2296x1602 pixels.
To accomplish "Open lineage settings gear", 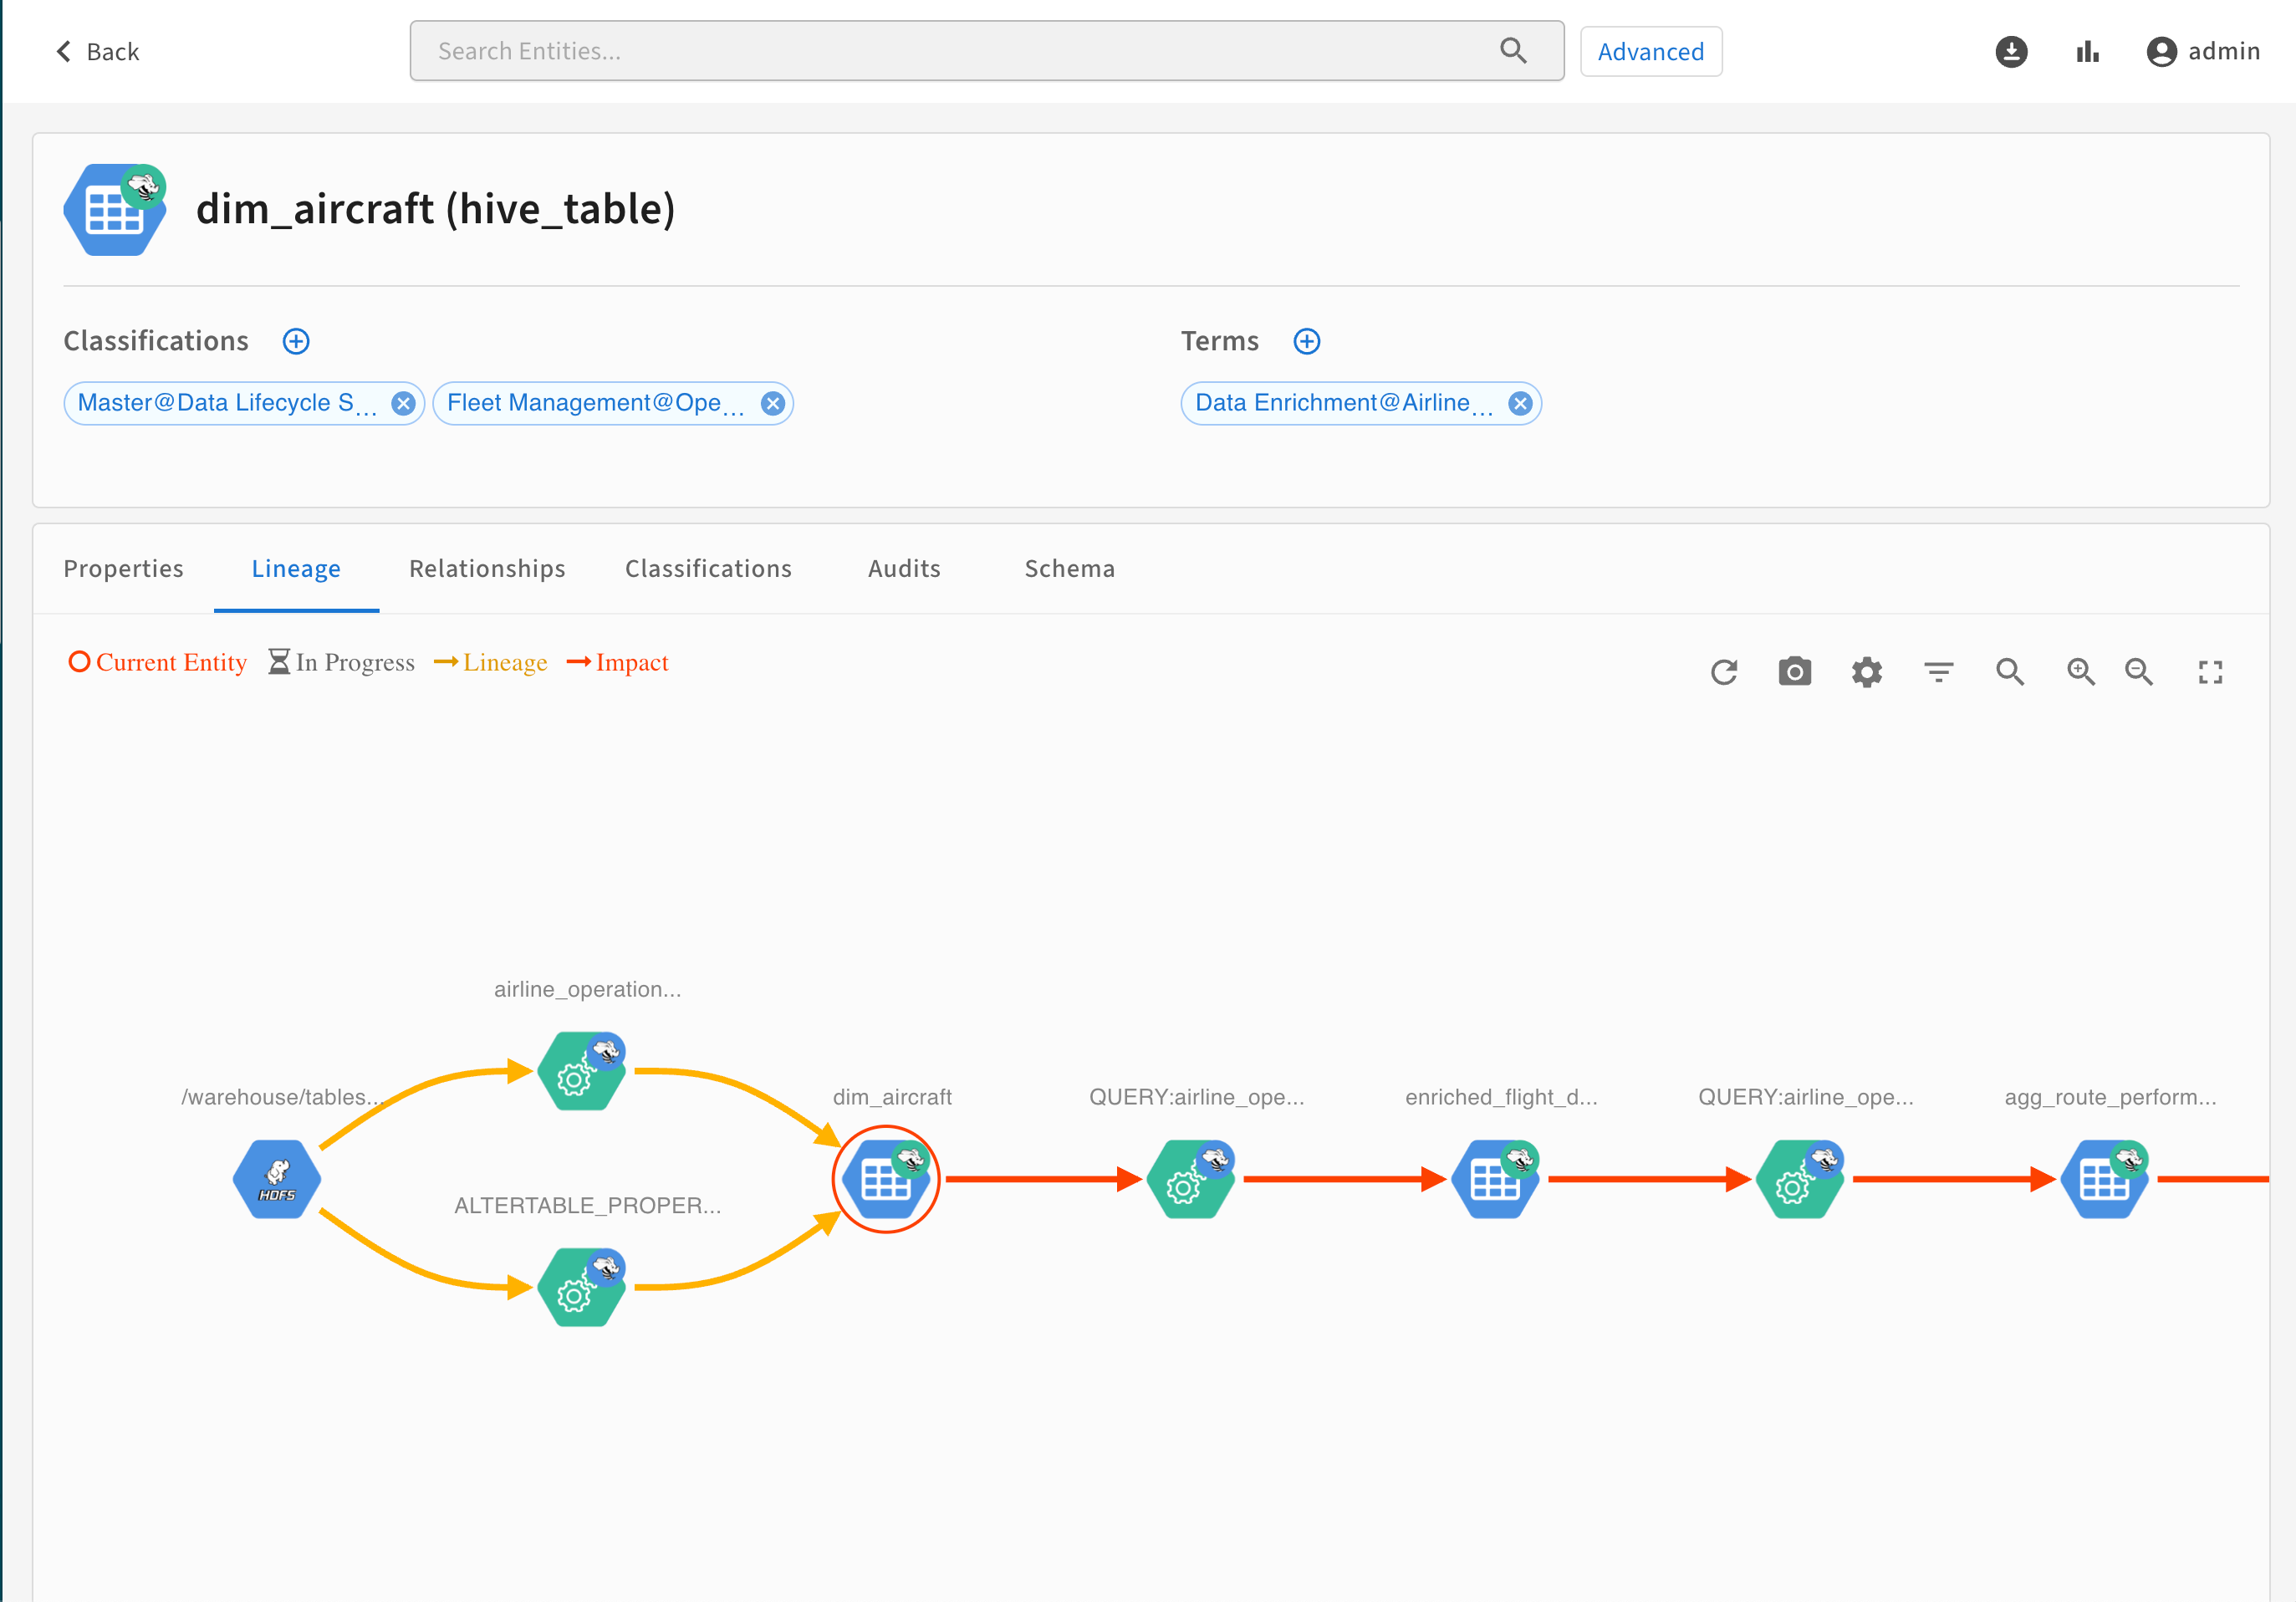I will tap(1866, 672).
